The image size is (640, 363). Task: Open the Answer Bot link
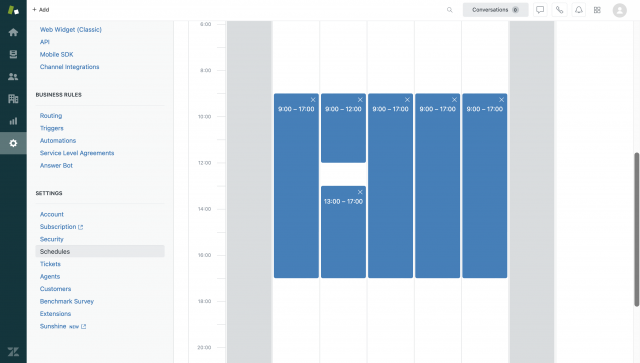[x=56, y=165]
